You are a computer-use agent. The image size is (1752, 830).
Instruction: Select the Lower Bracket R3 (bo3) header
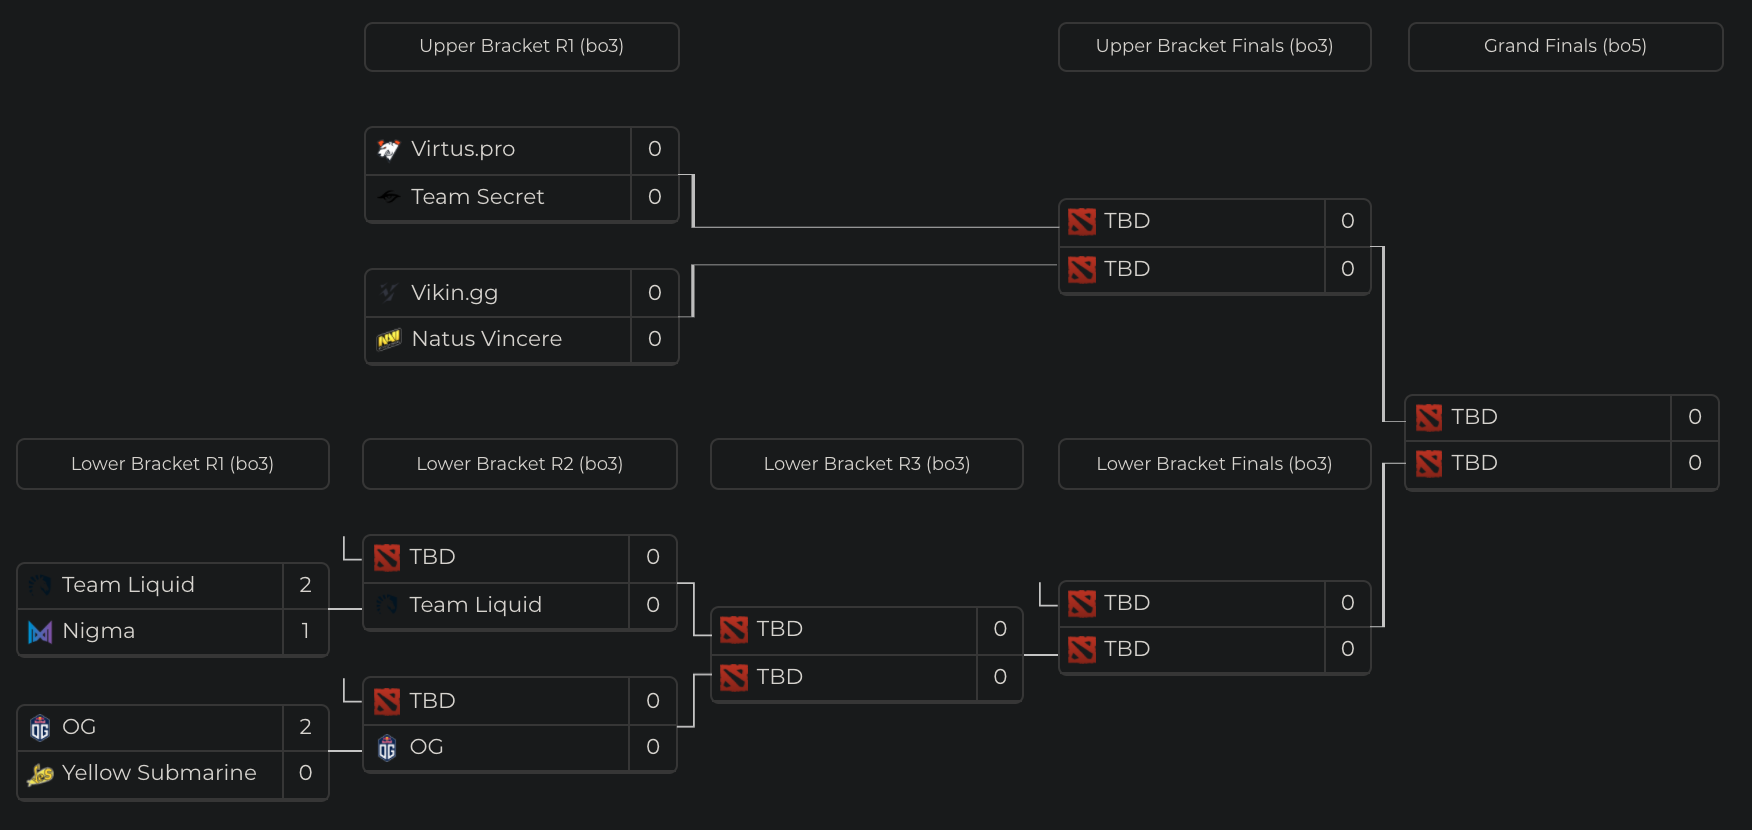click(x=866, y=464)
